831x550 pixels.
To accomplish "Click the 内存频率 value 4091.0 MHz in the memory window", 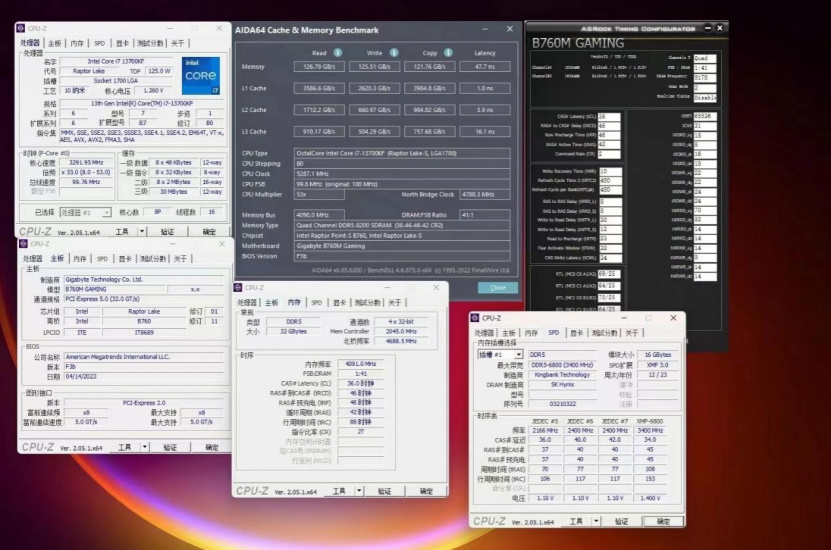I will [x=360, y=363].
